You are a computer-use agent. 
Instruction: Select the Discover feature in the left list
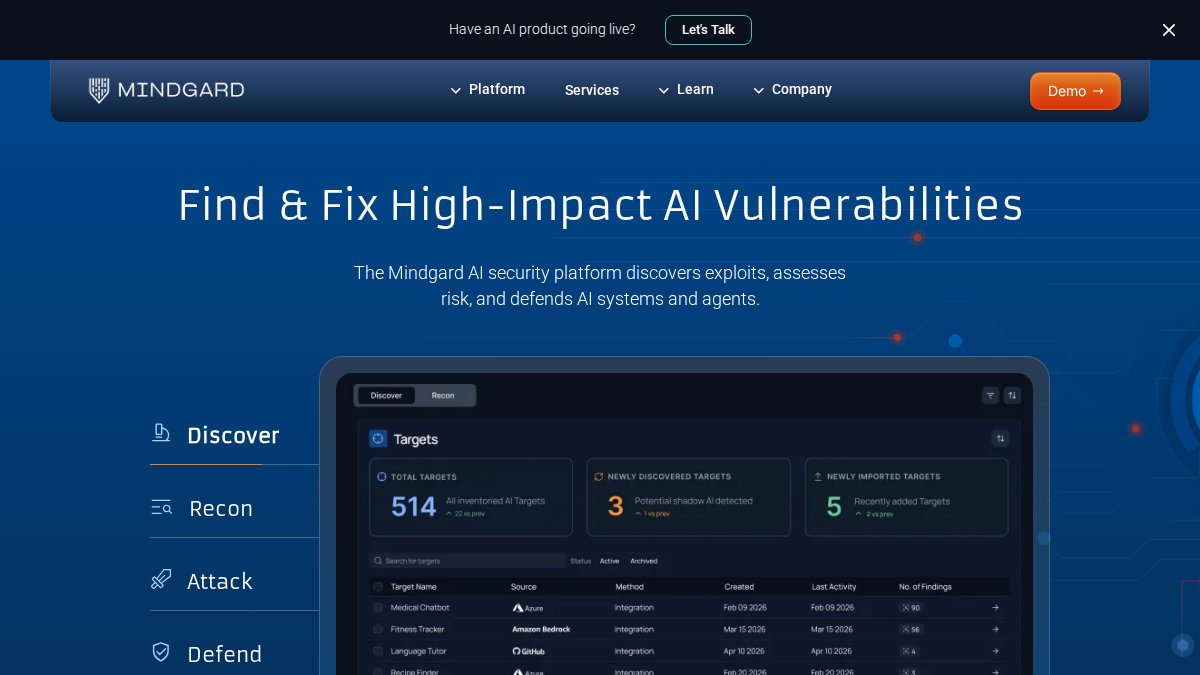pyautogui.click(x=233, y=435)
